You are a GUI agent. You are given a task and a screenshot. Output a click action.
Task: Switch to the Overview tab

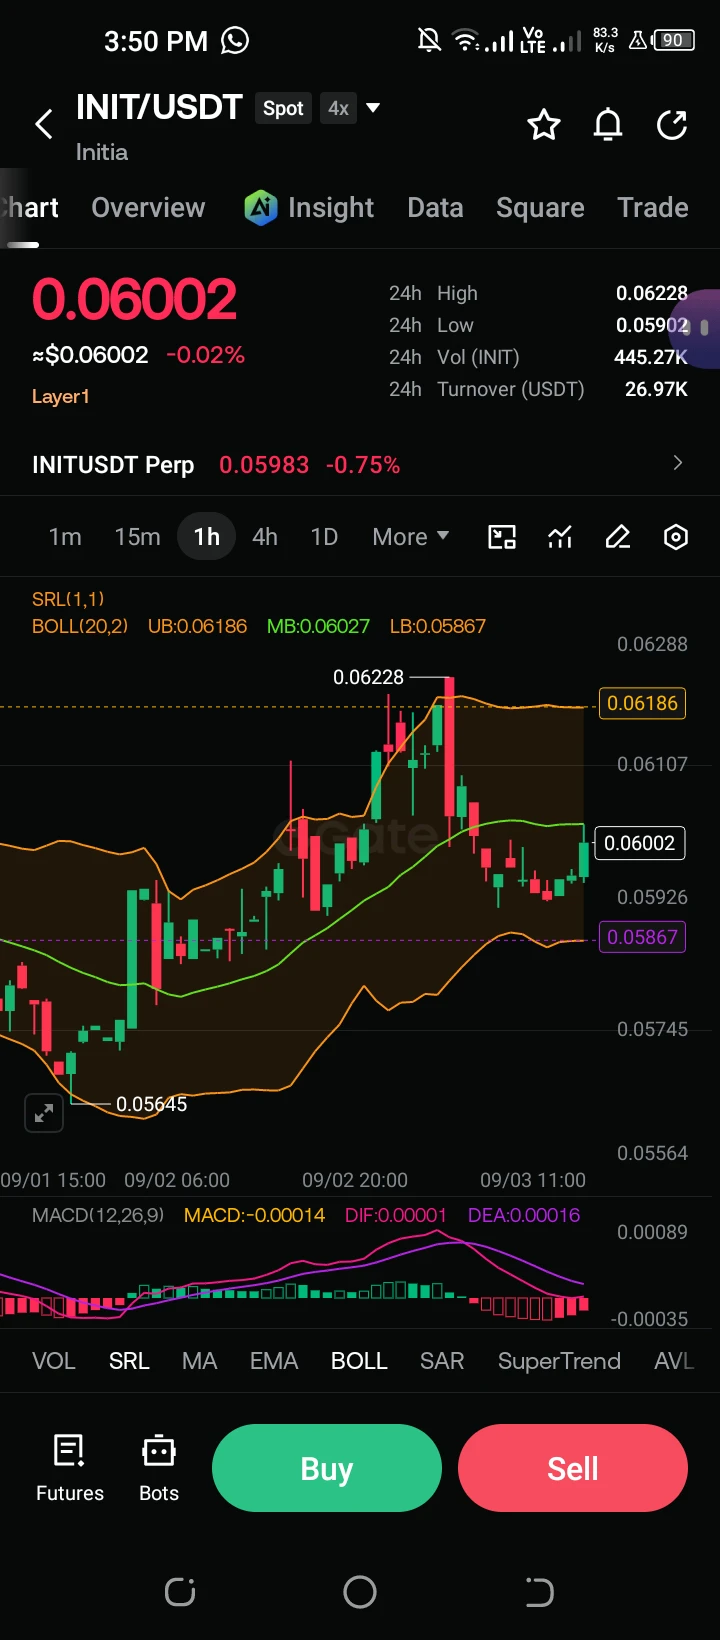pos(148,207)
